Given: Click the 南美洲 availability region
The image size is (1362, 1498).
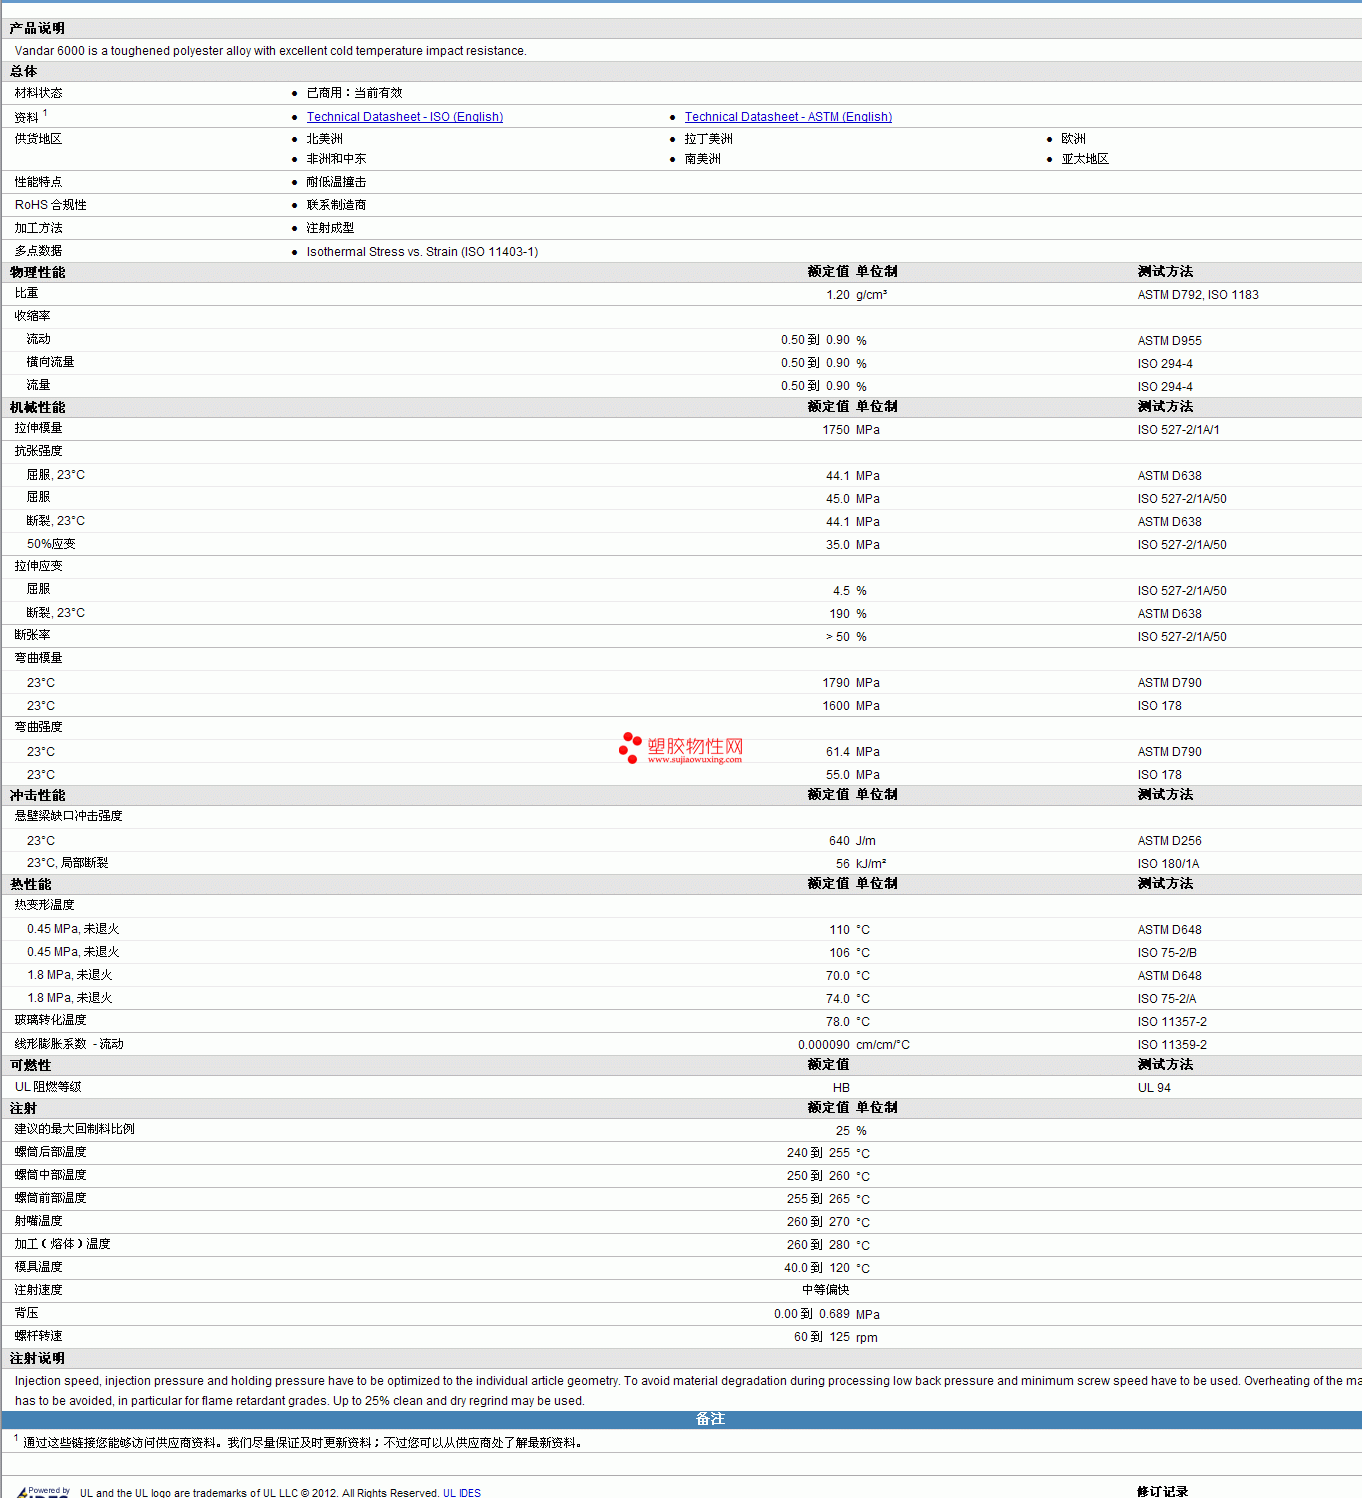Looking at the screenshot, I should tap(703, 159).
